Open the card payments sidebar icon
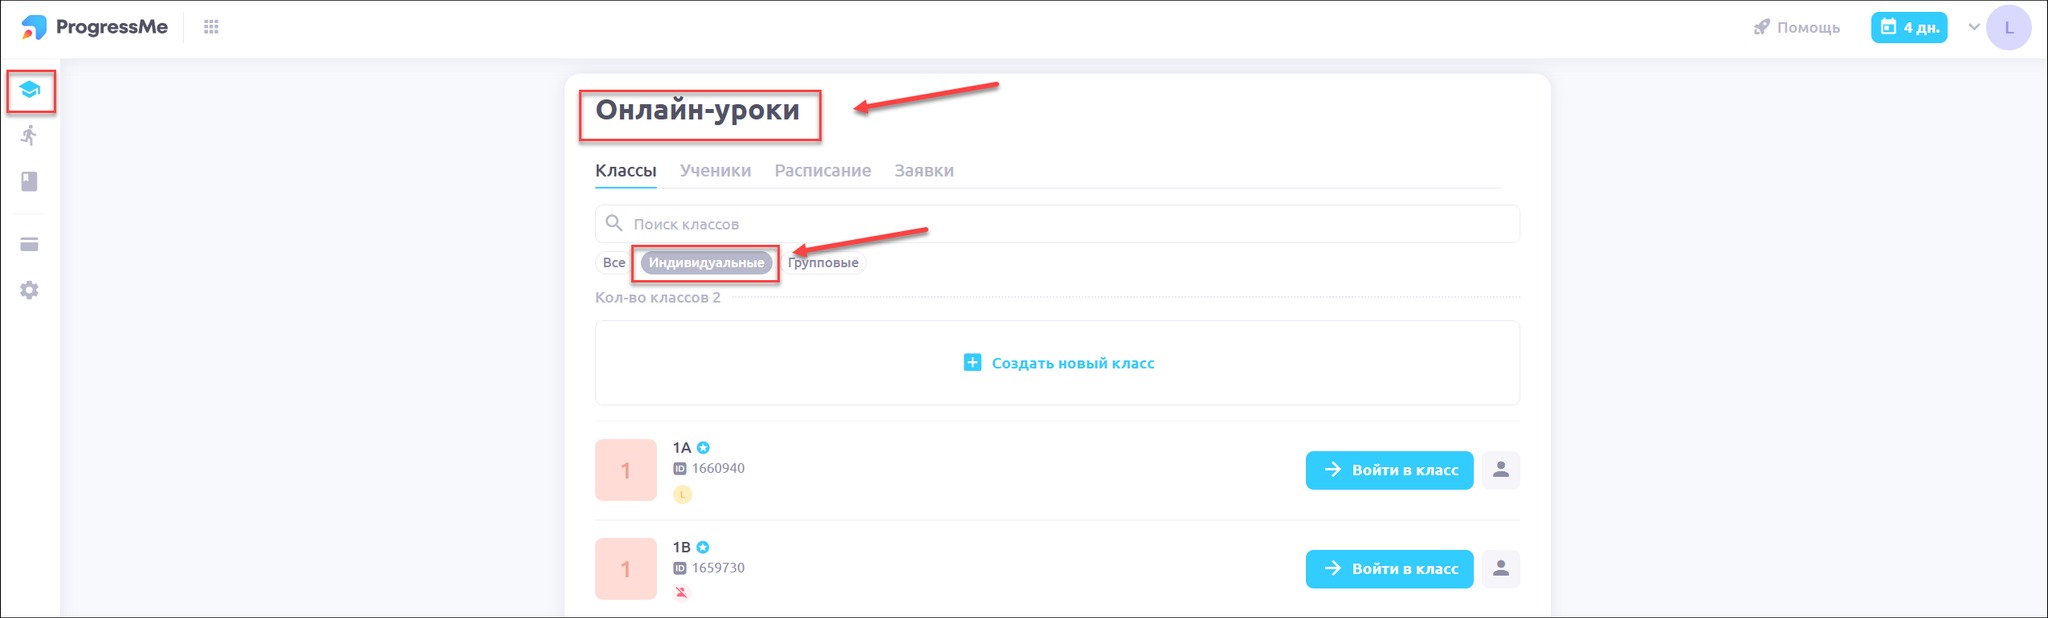 pyautogui.click(x=30, y=244)
